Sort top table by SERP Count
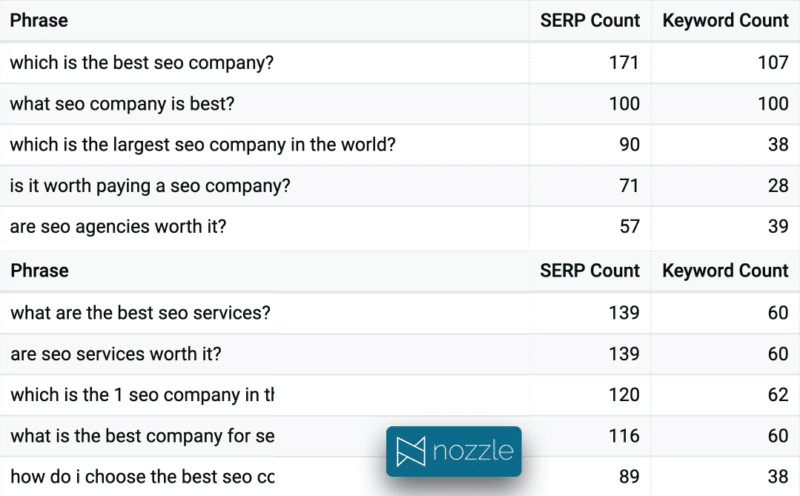This screenshot has width=800, height=496. [x=589, y=20]
